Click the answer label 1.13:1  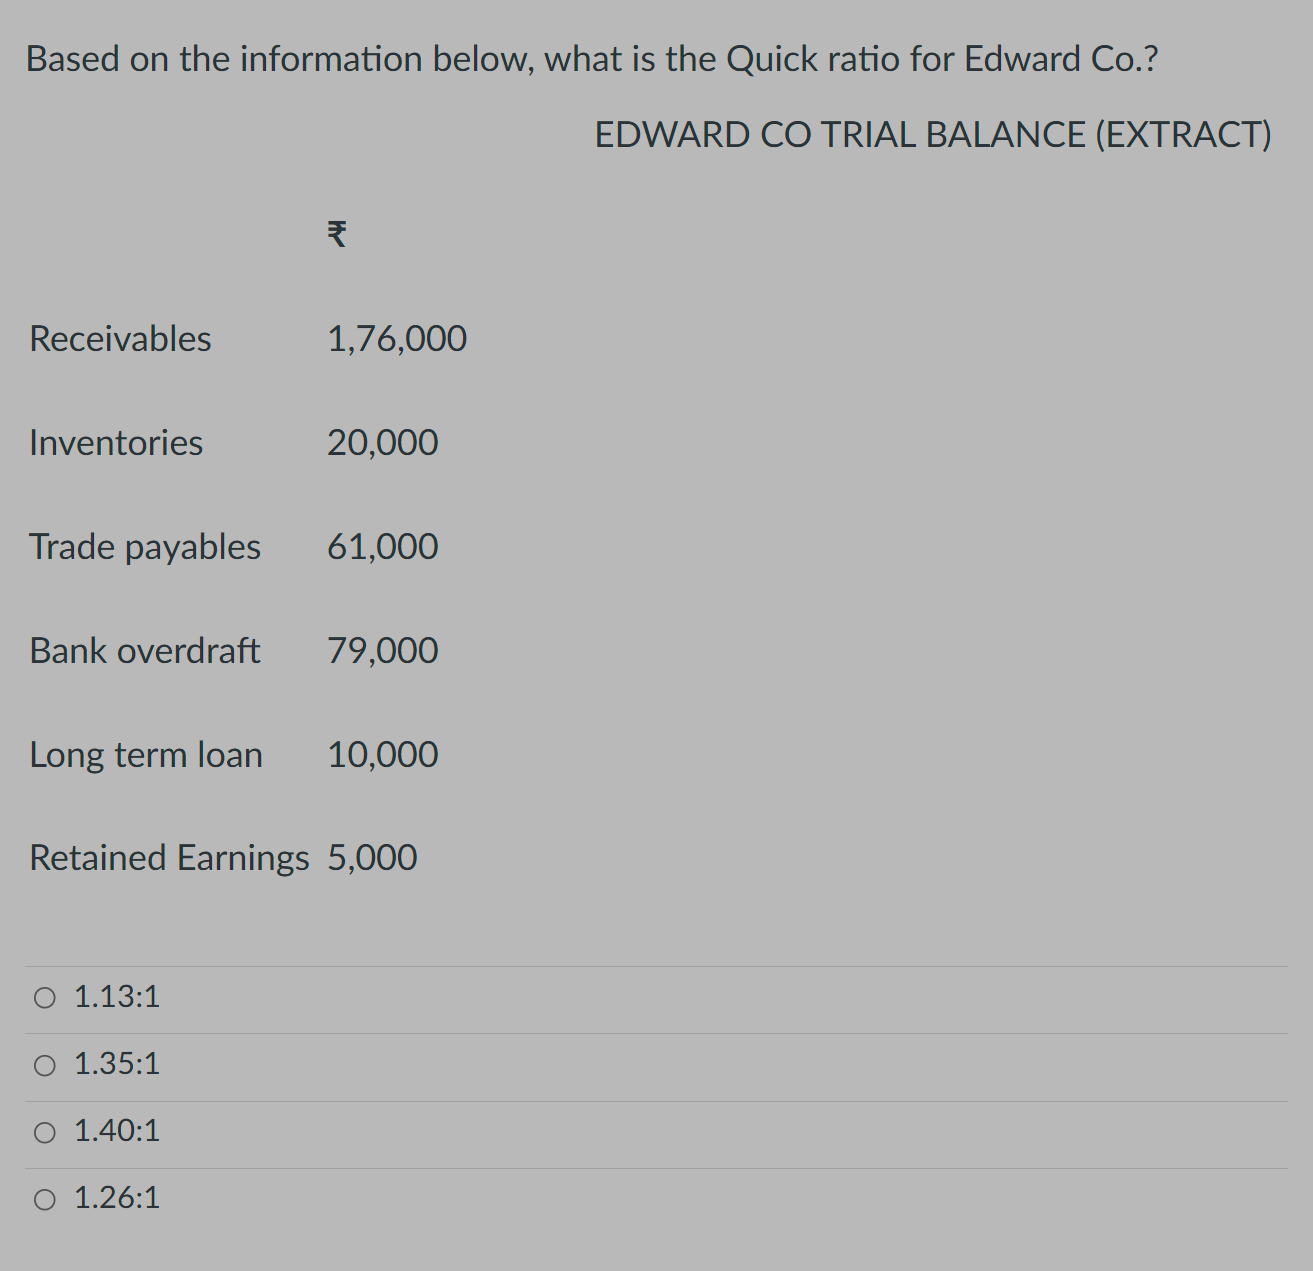pyautogui.click(x=115, y=997)
